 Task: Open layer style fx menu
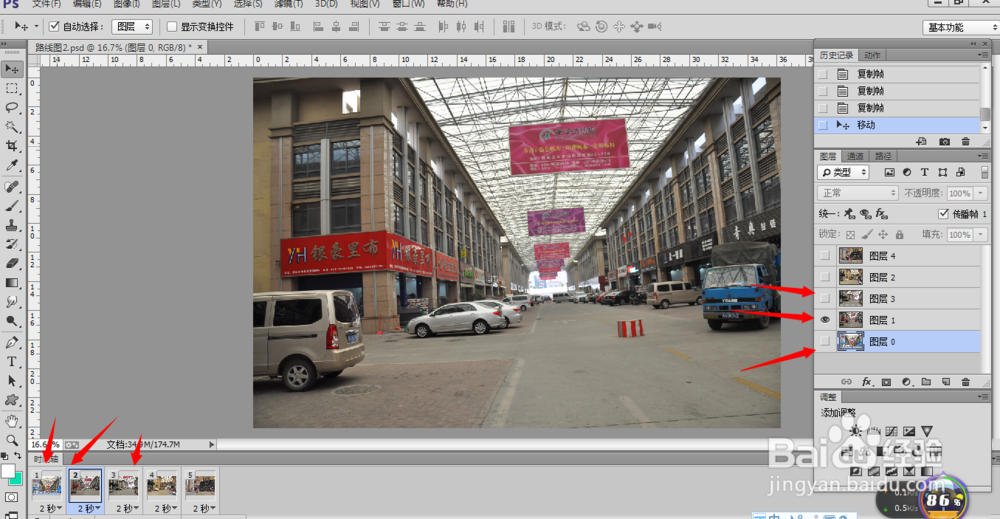(x=867, y=382)
